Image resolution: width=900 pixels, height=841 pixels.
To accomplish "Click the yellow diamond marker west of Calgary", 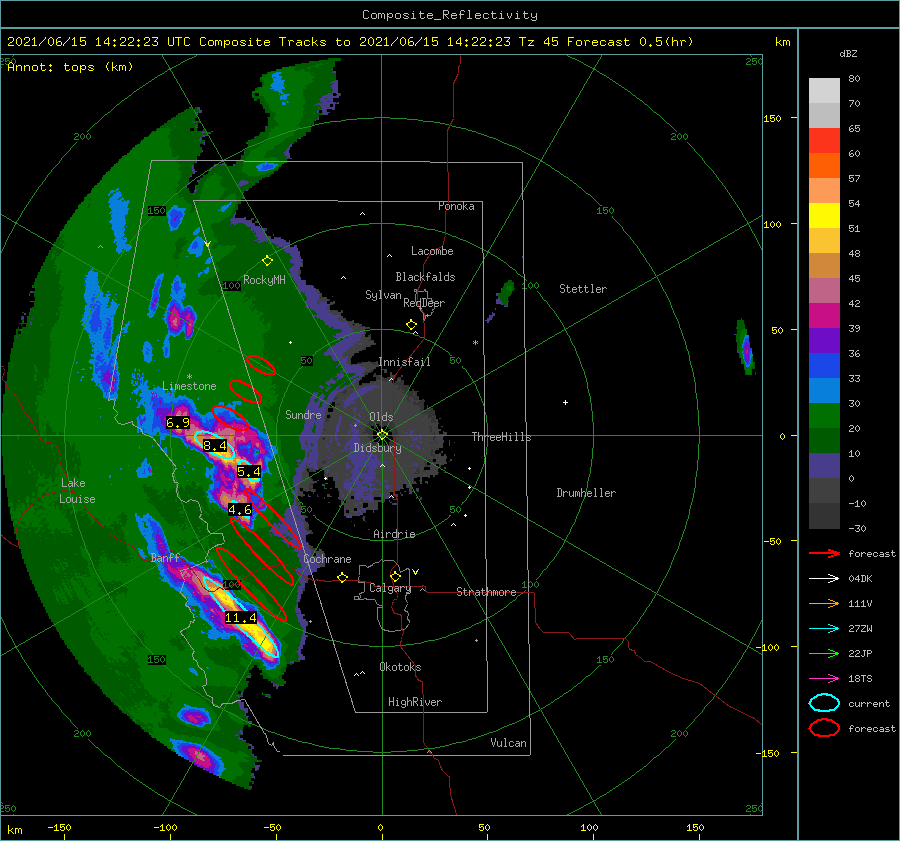I will tap(343, 577).
